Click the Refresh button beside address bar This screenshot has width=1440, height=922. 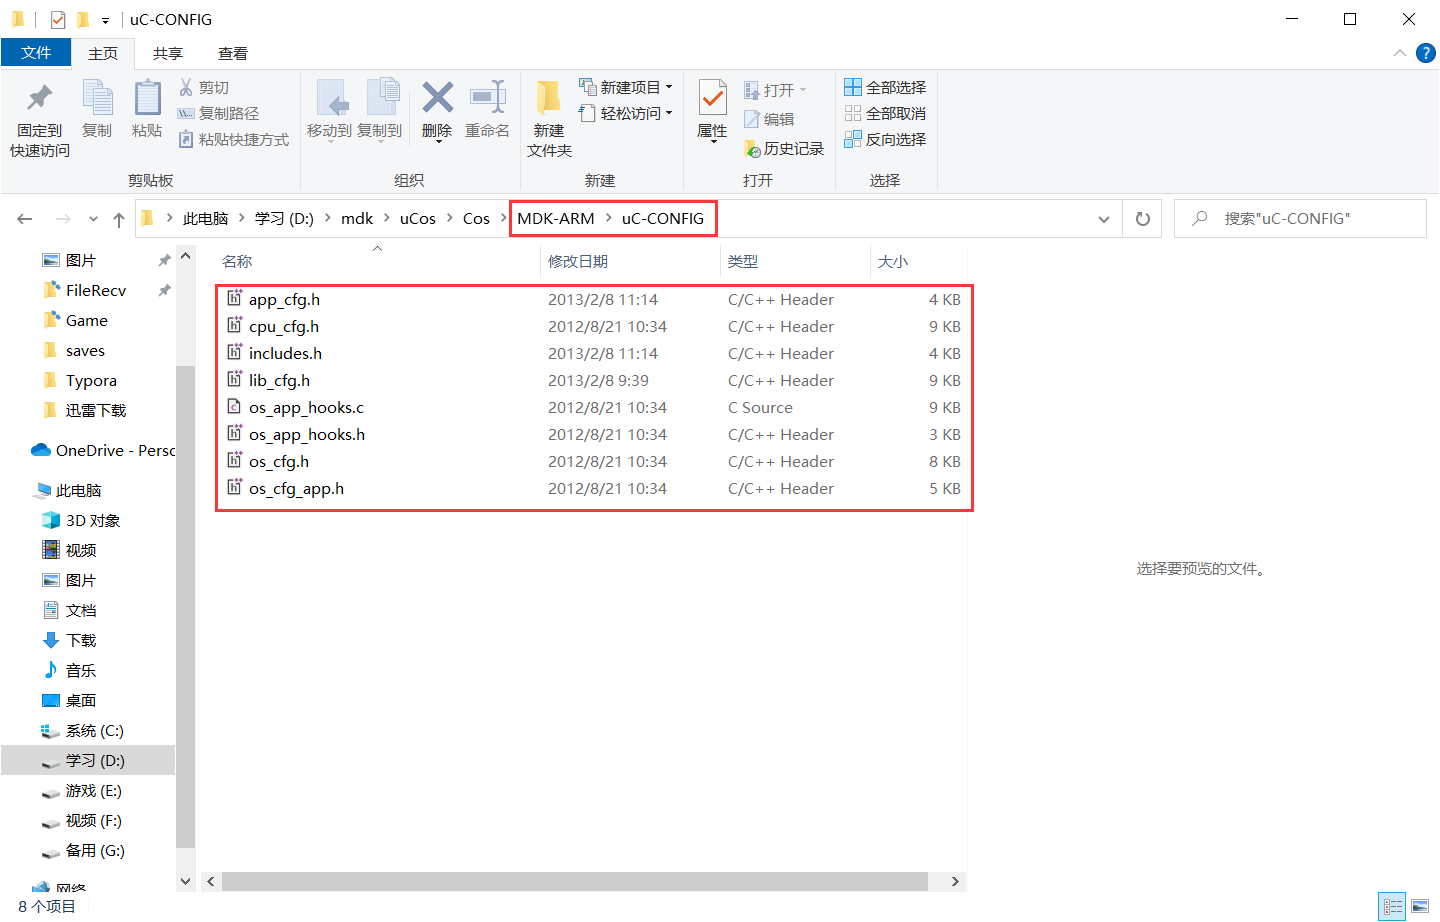tap(1143, 219)
